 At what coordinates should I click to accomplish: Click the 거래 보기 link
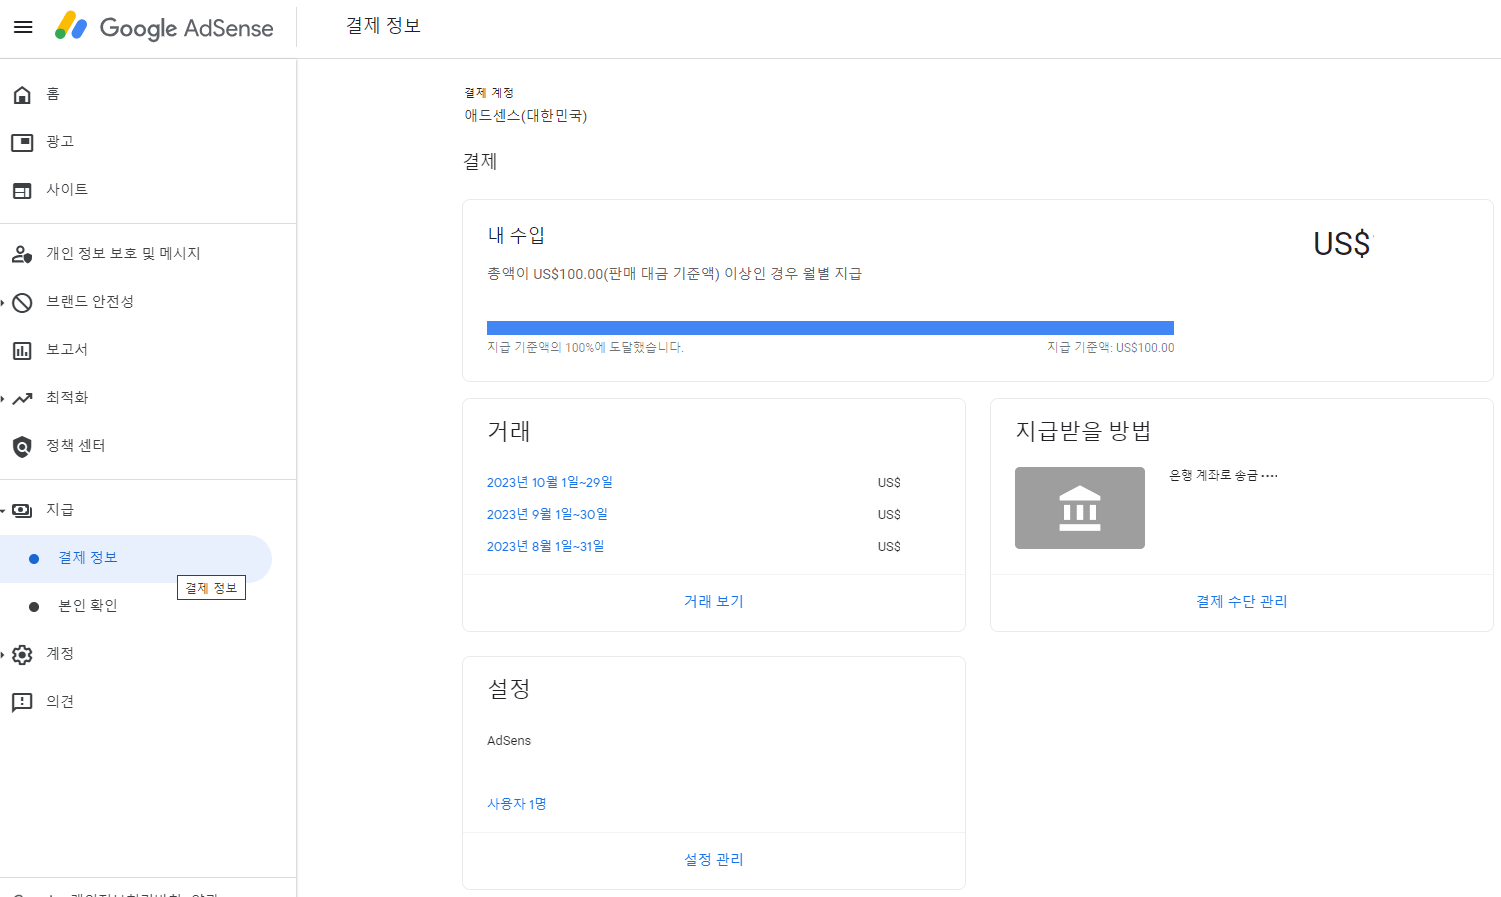coord(714,601)
